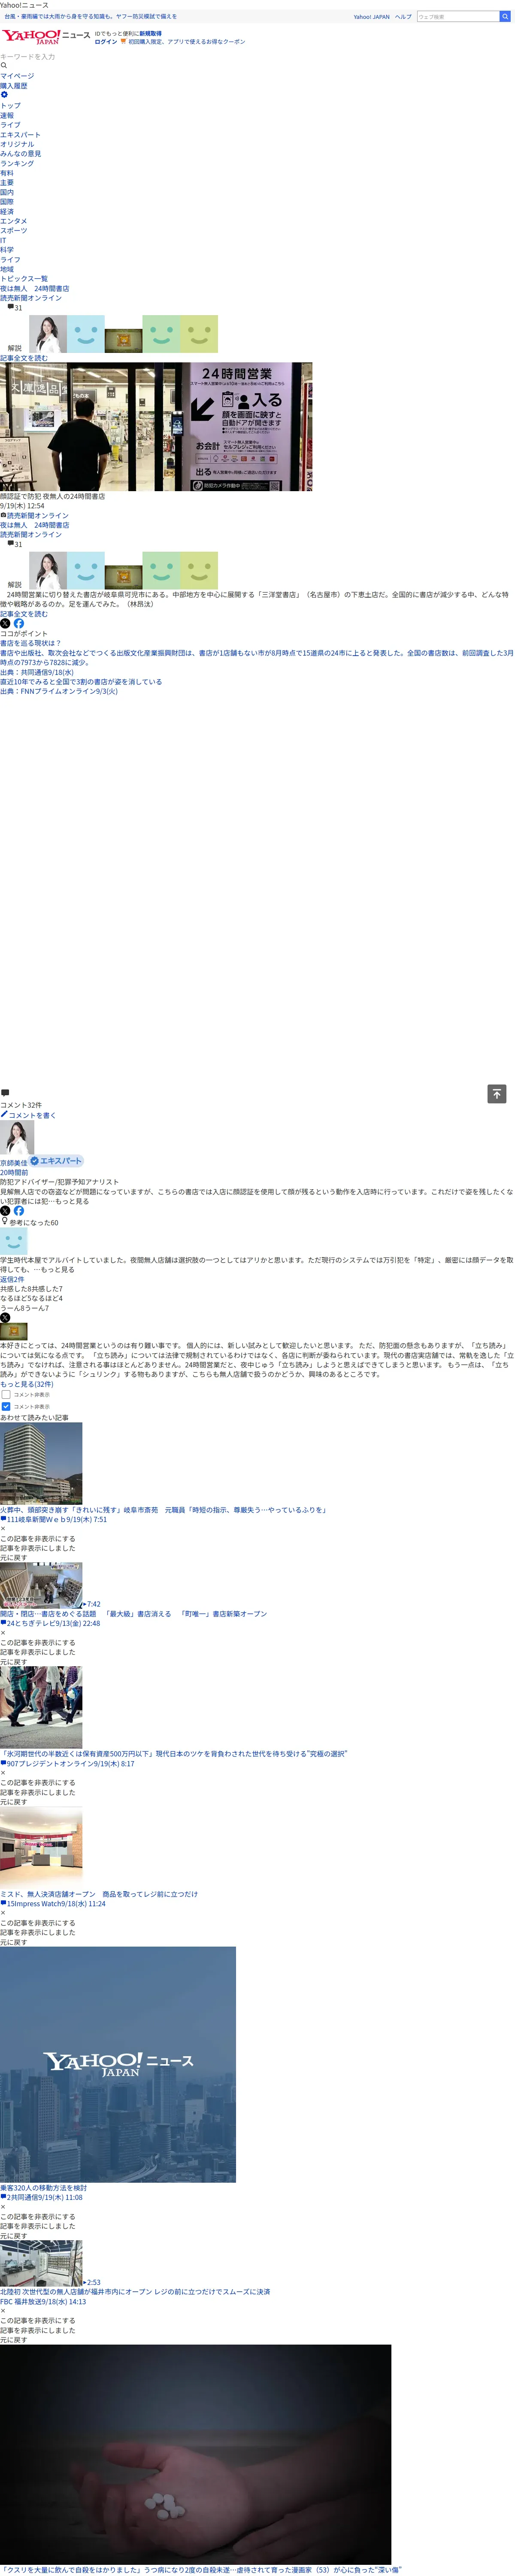
Task: Click in the ウェブ検索 input field
Action: [457, 16]
